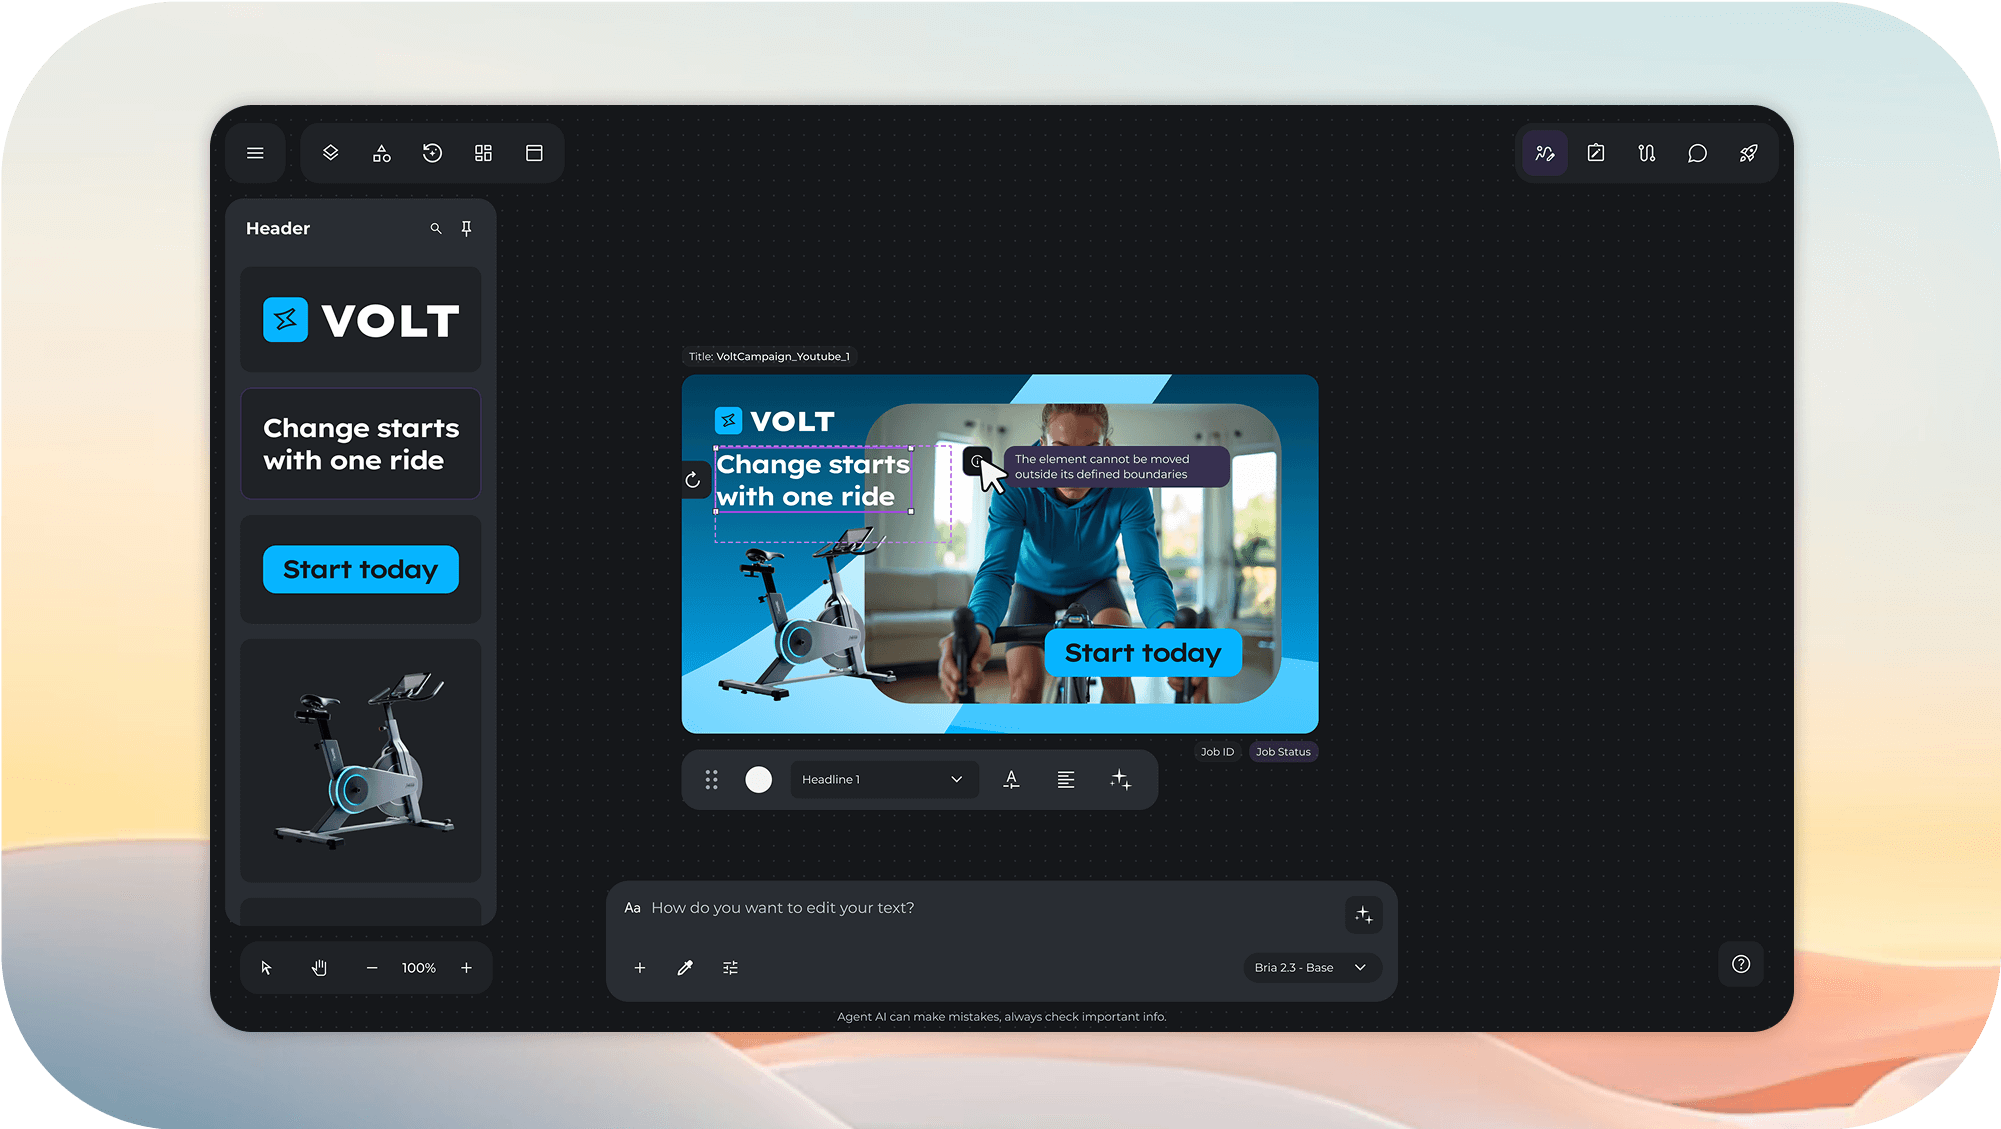Open the Layers panel icon
The image size is (2001, 1129).
click(x=330, y=153)
